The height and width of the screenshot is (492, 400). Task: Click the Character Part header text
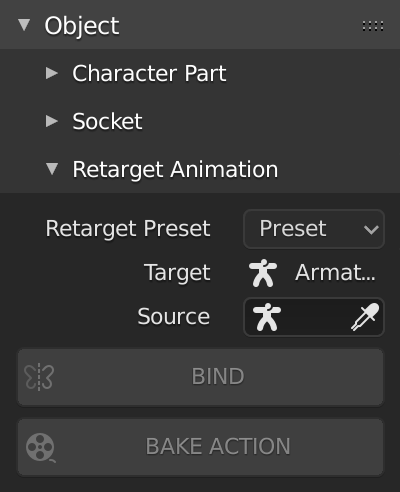[149, 73]
